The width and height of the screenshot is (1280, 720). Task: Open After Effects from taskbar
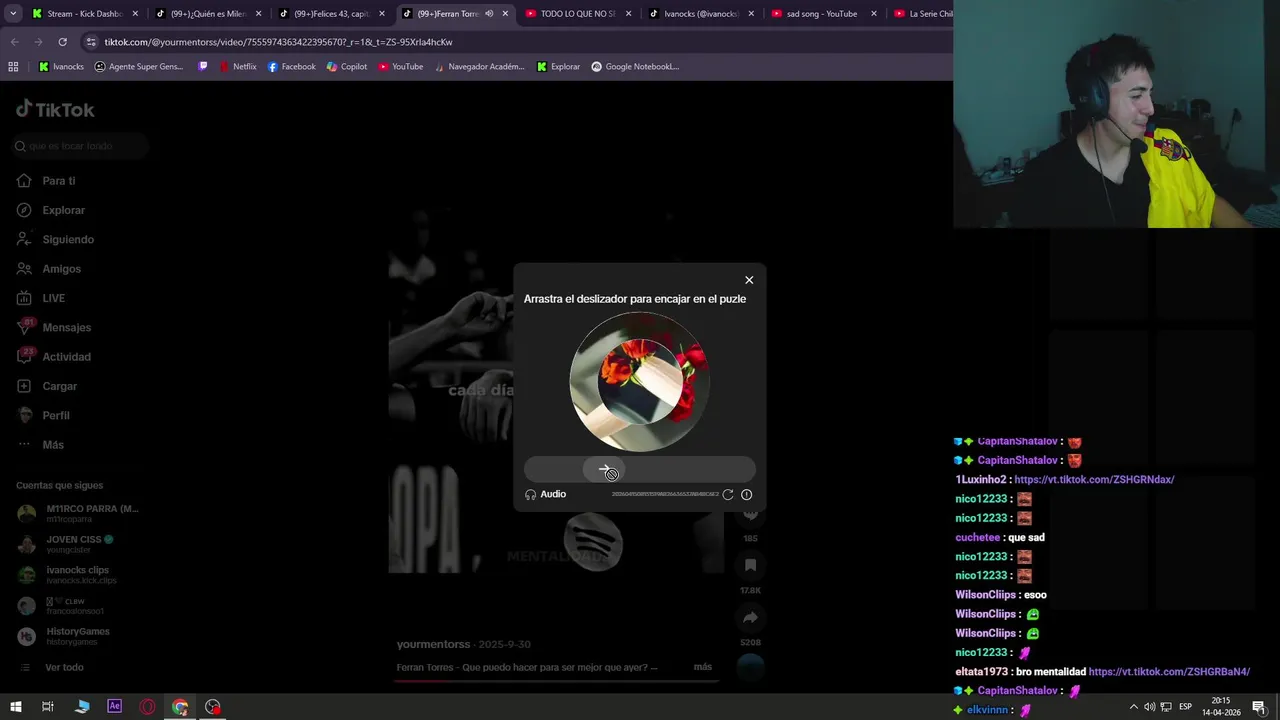pyautogui.click(x=114, y=707)
